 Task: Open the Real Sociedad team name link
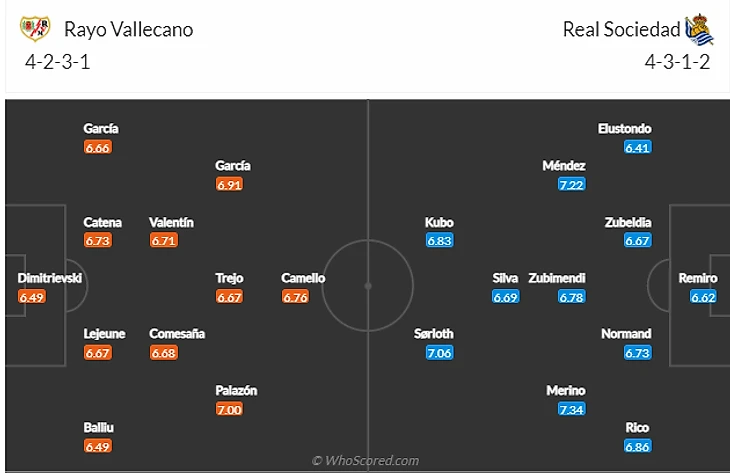click(622, 29)
